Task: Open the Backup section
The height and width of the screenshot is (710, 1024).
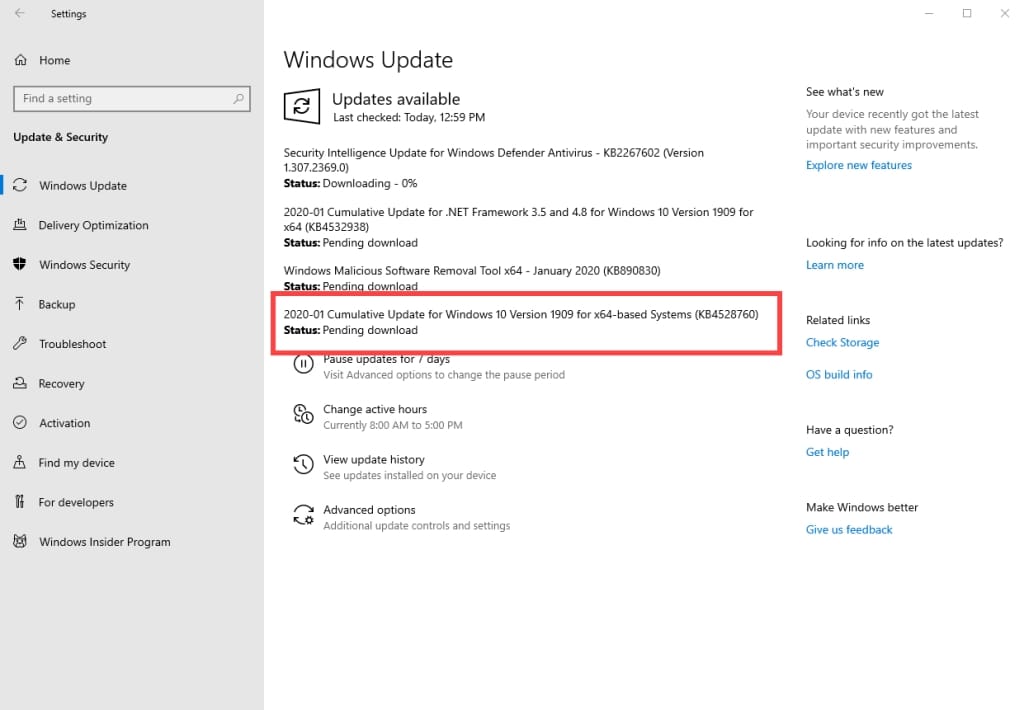Action: 57,304
